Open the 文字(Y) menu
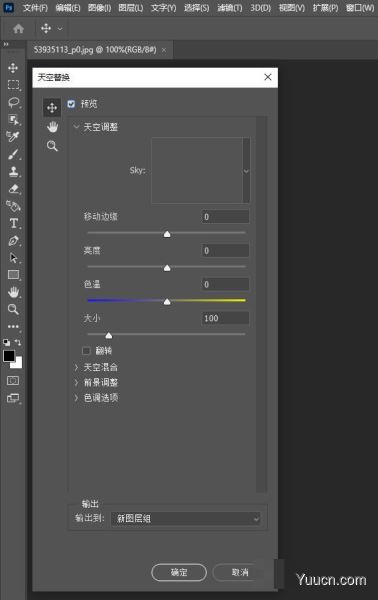This screenshot has width=378, height=600. pyautogui.click(x=163, y=8)
